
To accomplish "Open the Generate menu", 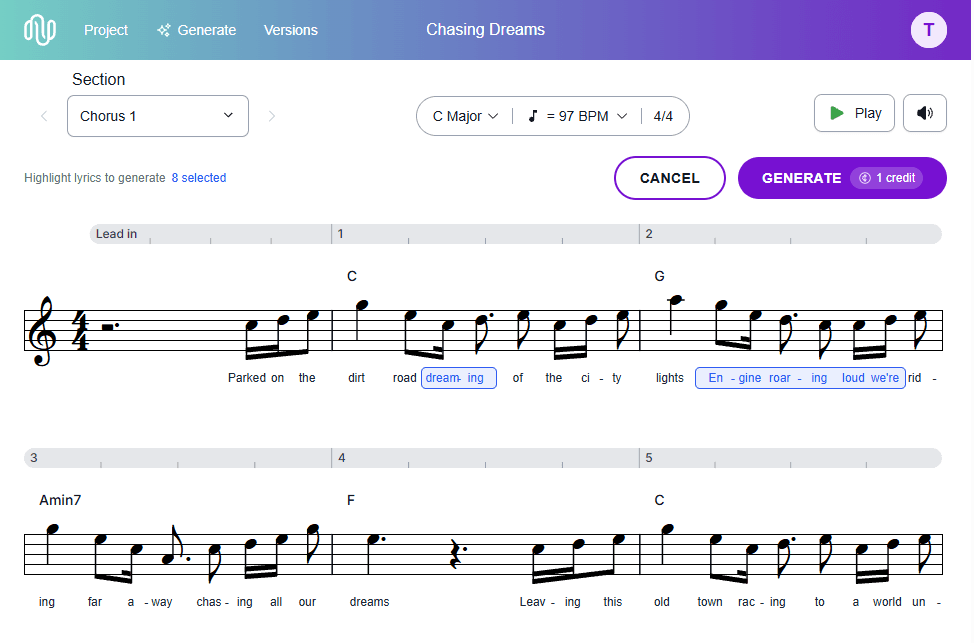I will 196,30.
